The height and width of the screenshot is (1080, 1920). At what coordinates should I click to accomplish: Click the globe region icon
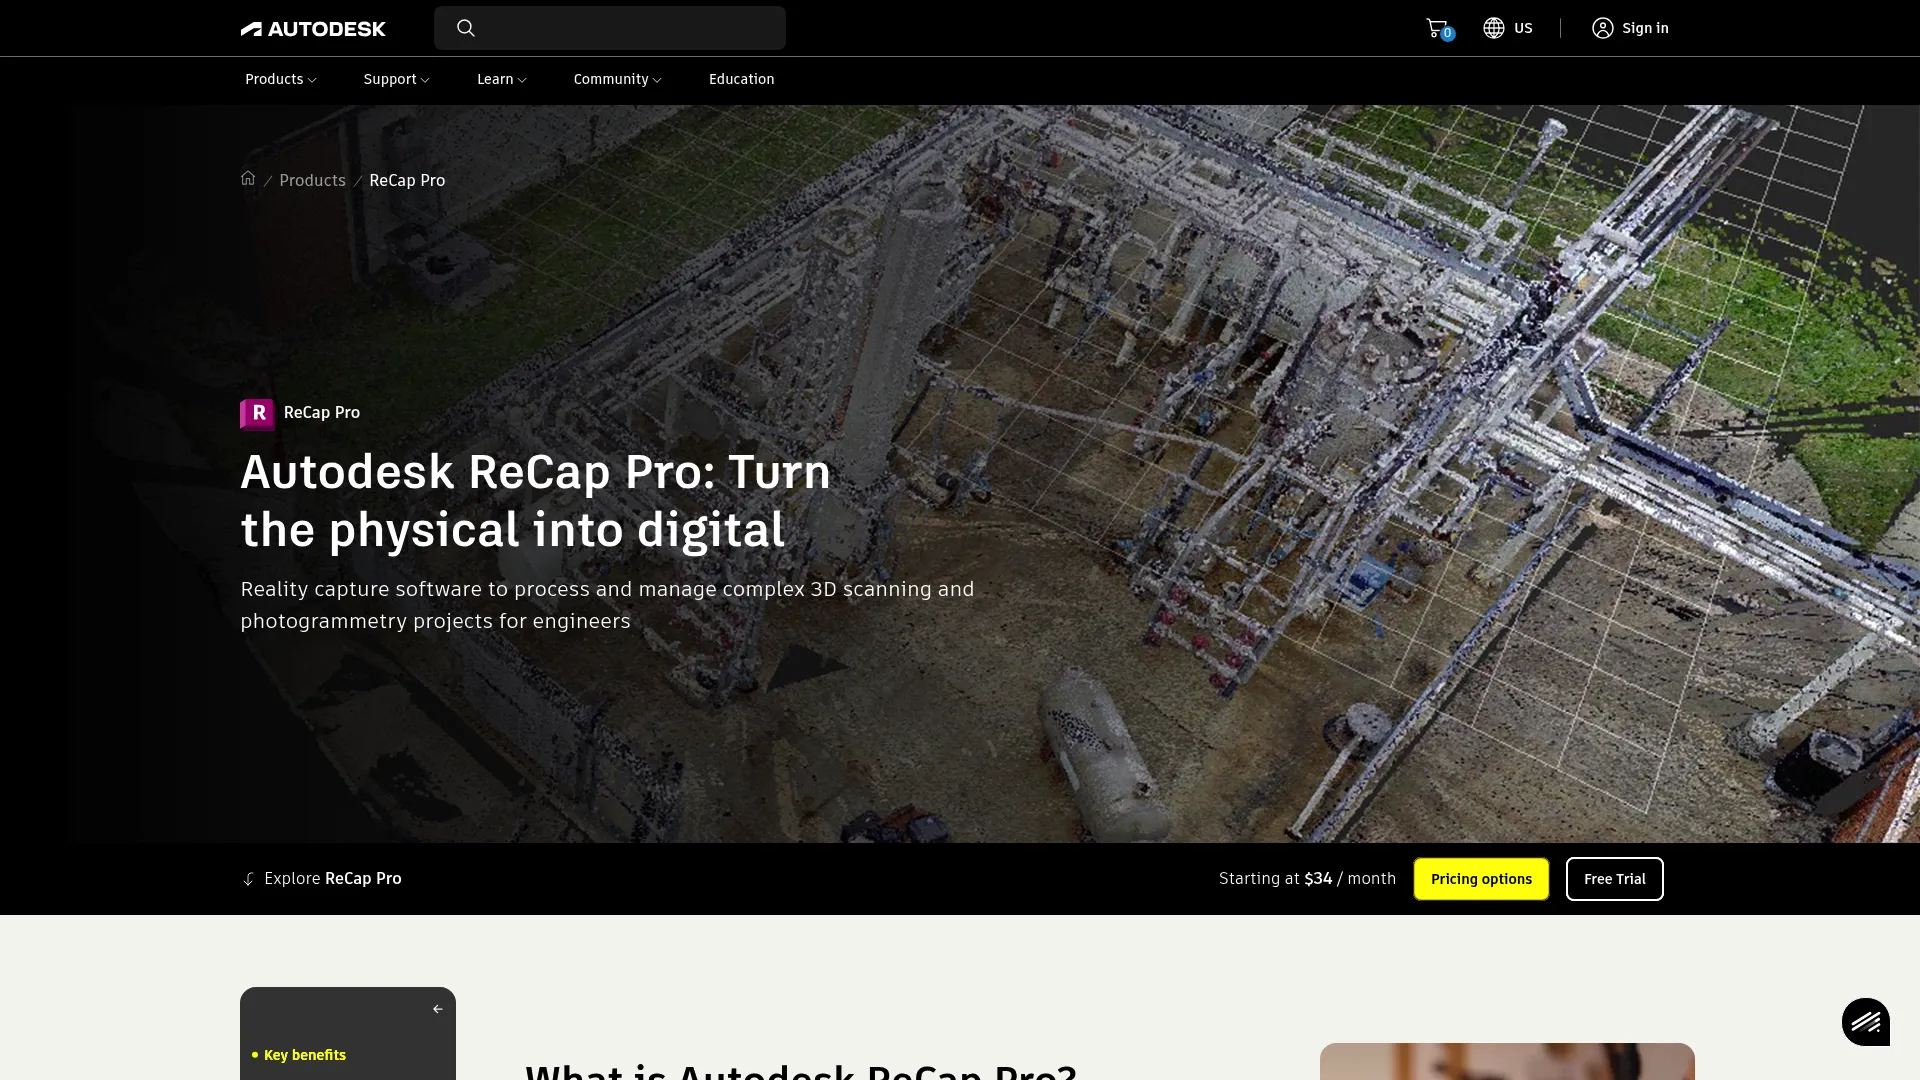(1494, 28)
